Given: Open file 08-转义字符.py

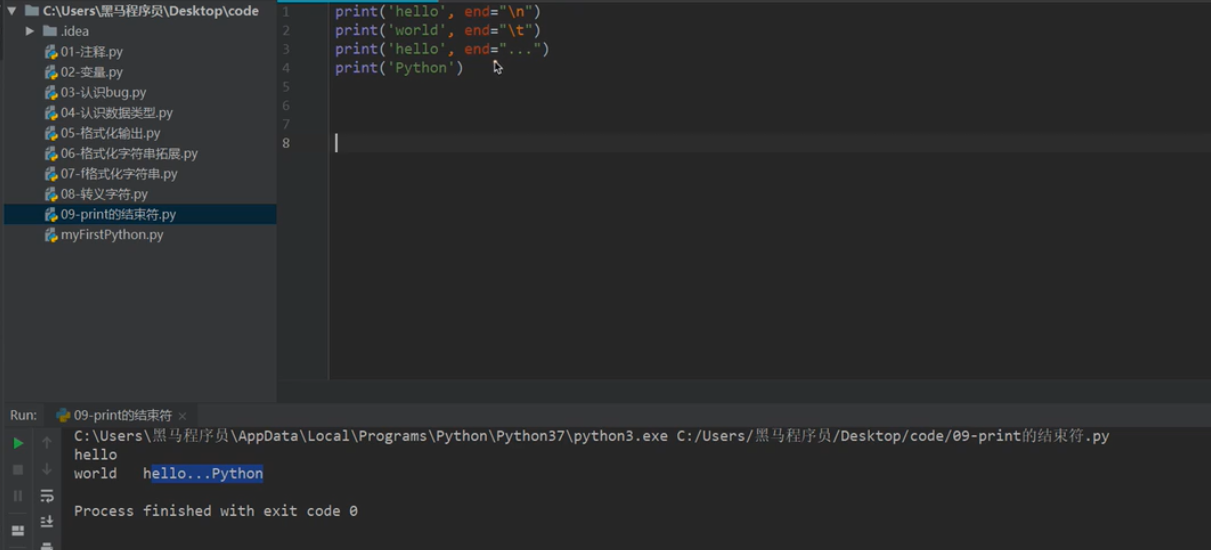Looking at the screenshot, I should point(104,194).
